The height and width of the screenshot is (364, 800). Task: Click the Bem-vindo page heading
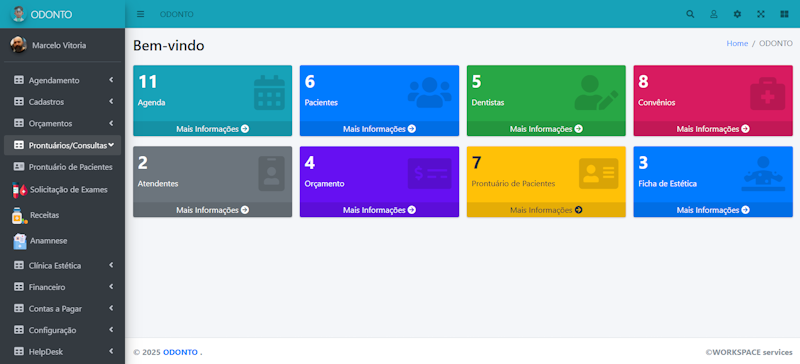[168, 45]
